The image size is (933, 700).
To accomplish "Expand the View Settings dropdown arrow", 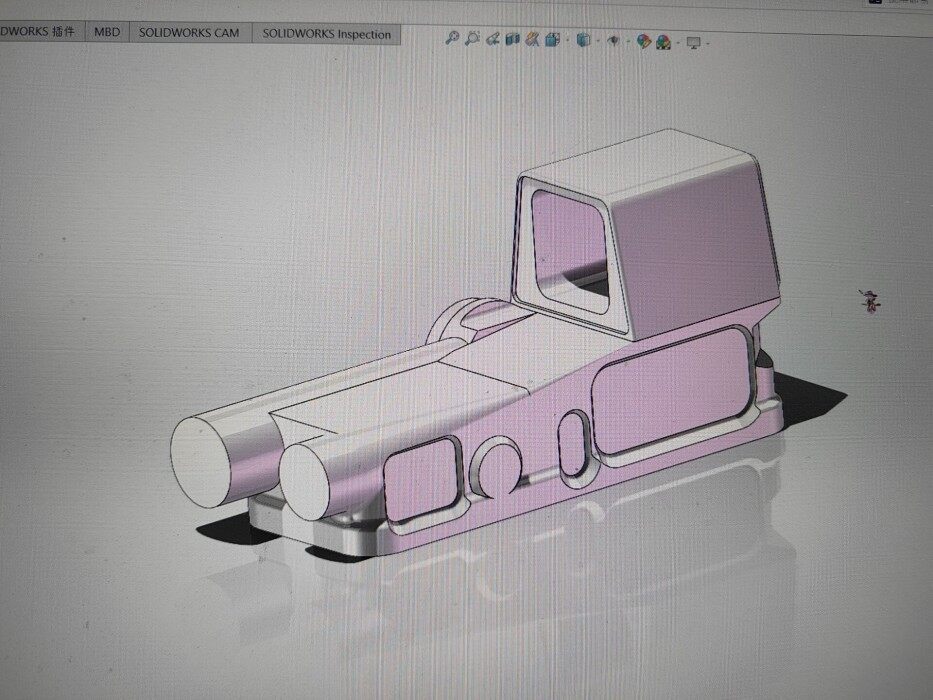I will pos(707,43).
